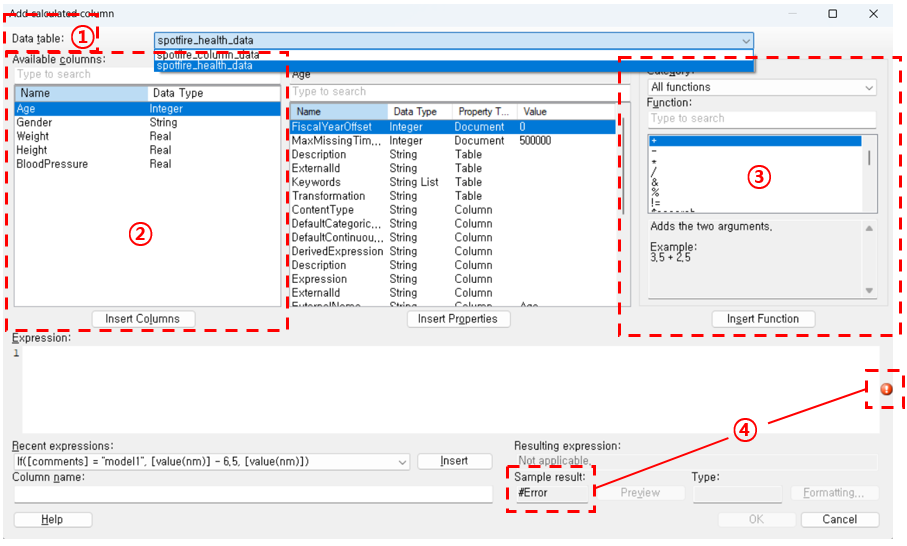Select the MaxMissingTim... property row
This screenshot has width=907, height=546.
[x=453, y=141]
